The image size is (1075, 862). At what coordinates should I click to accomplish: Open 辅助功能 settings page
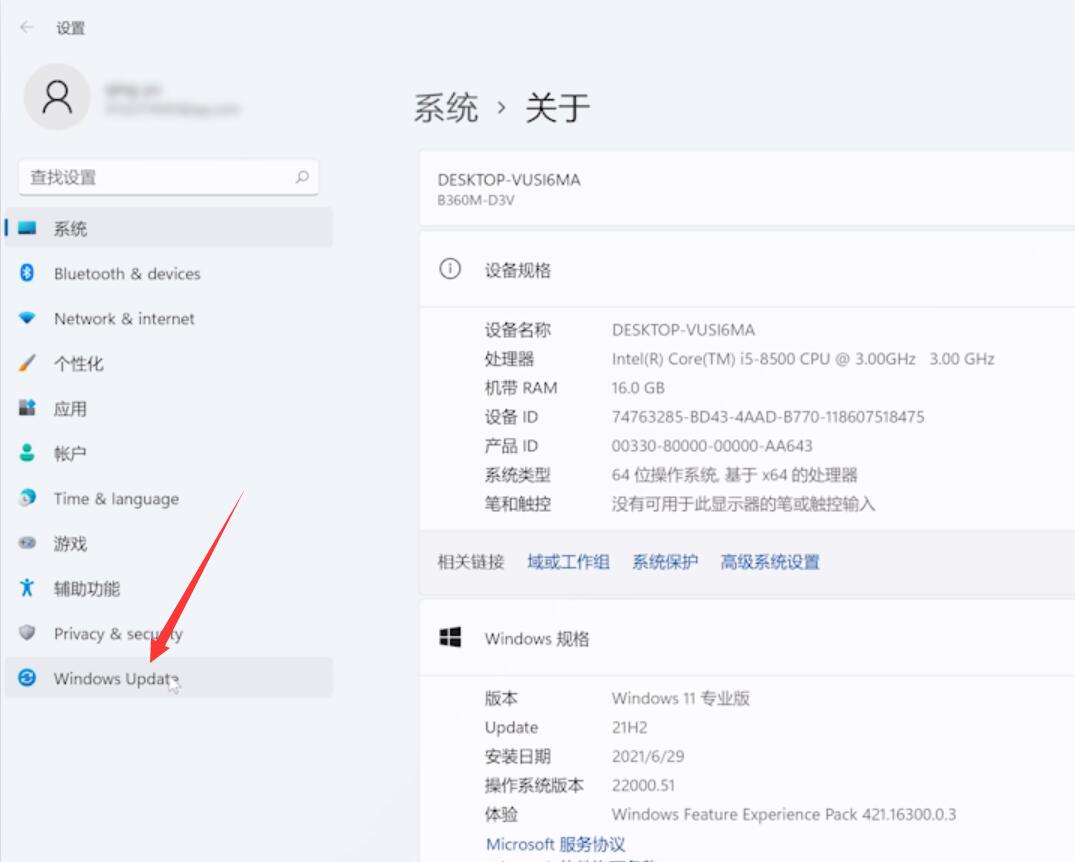click(169, 588)
